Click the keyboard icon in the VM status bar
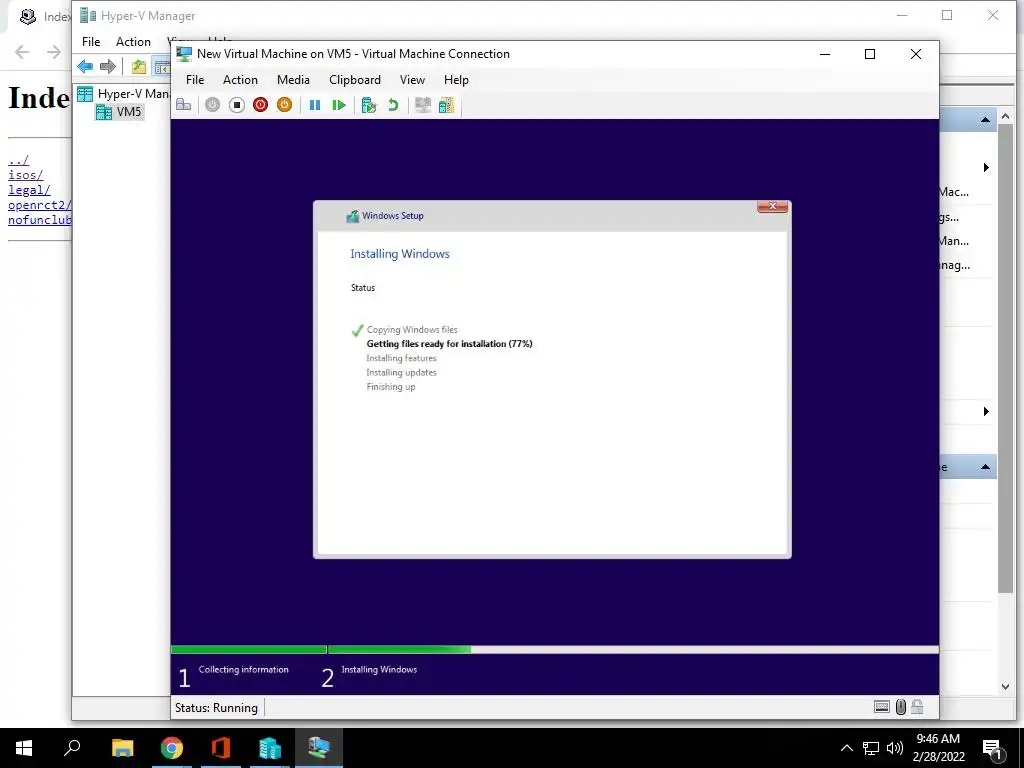 coord(882,707)
